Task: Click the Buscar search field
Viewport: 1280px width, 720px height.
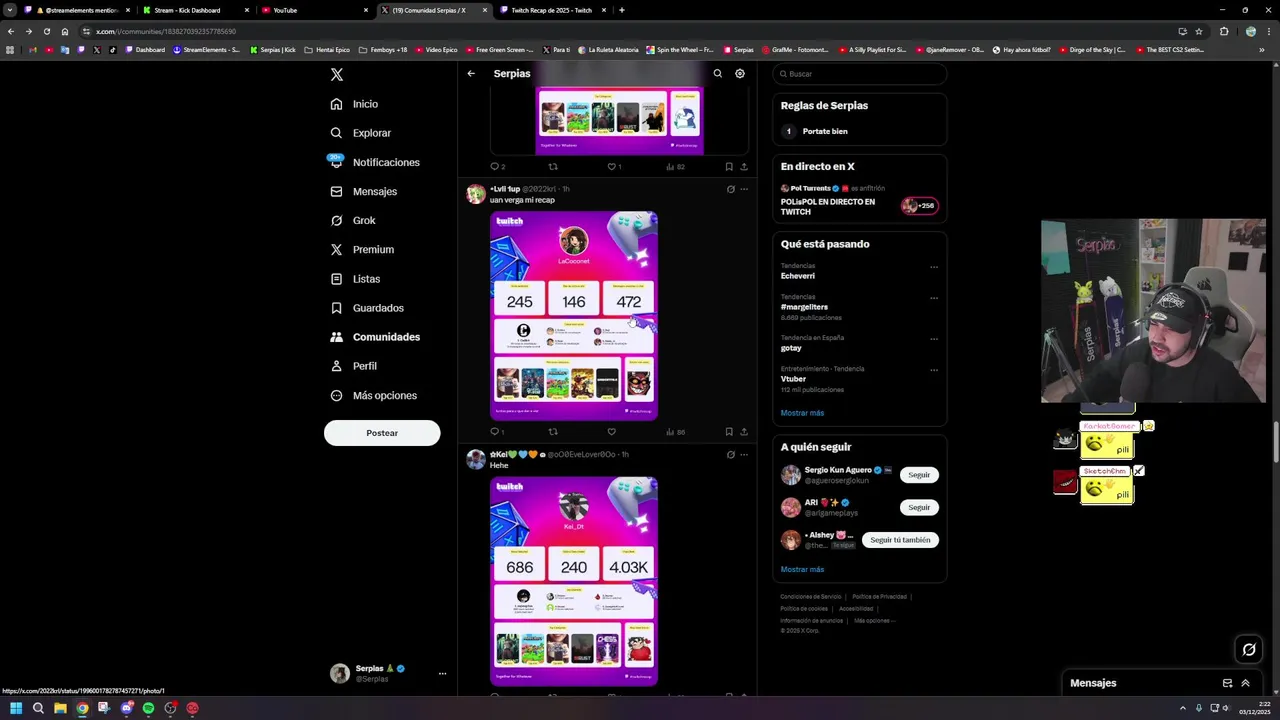Action: click(x=860, y=74)
